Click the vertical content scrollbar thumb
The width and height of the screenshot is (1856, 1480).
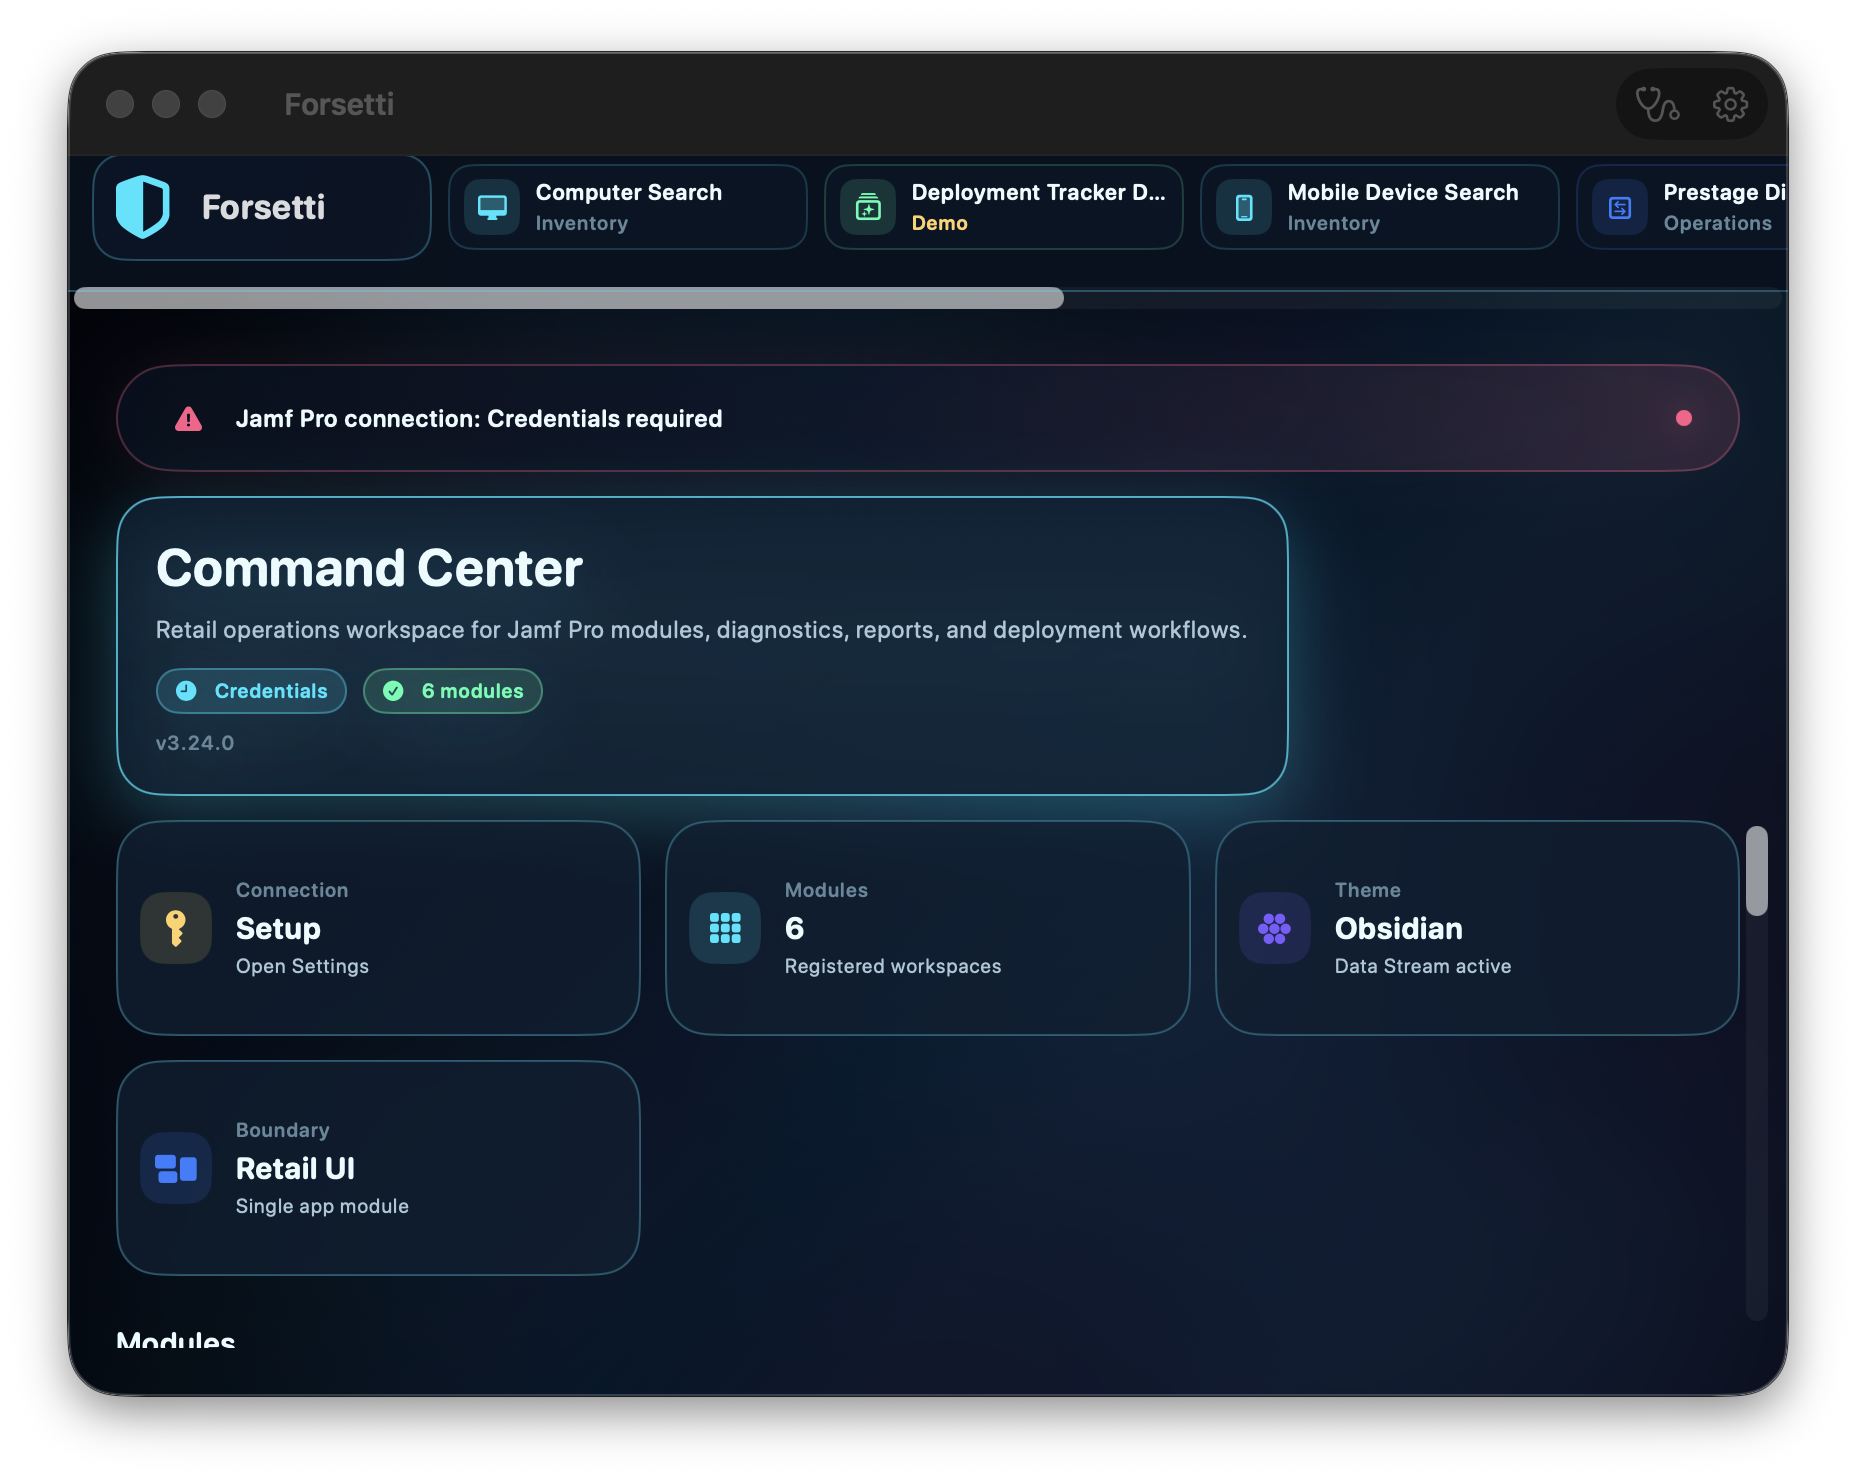coord(1757,870)
